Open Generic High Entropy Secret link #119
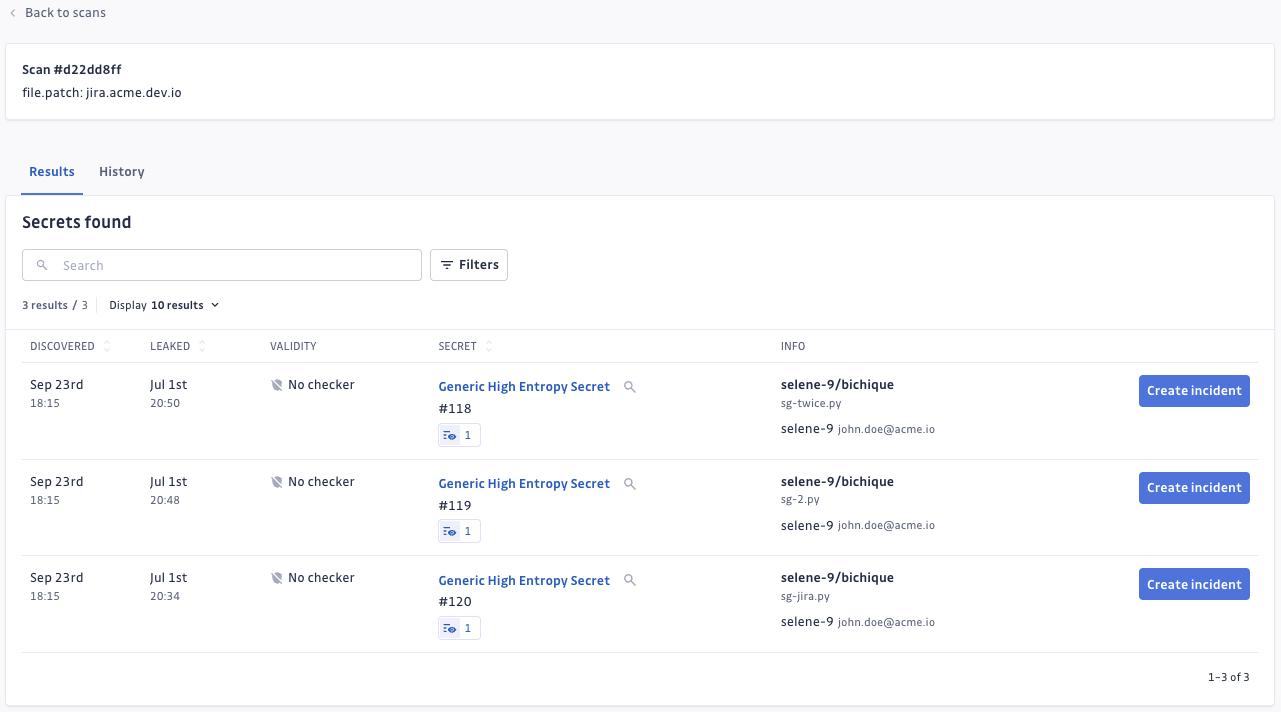The height and width of the screenshot is (712, 1281). pos(524,484)
